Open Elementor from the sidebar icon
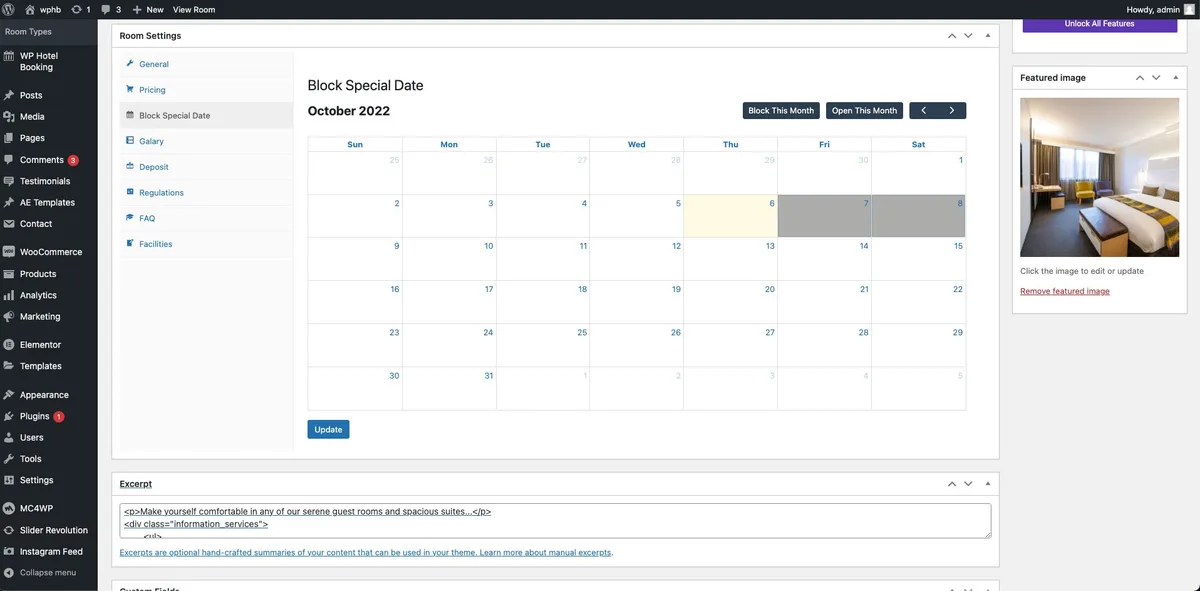 tap(10, 343)
